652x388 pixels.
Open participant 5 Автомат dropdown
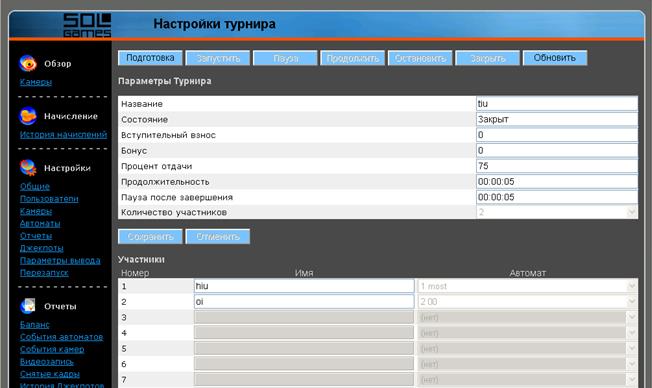527,348
